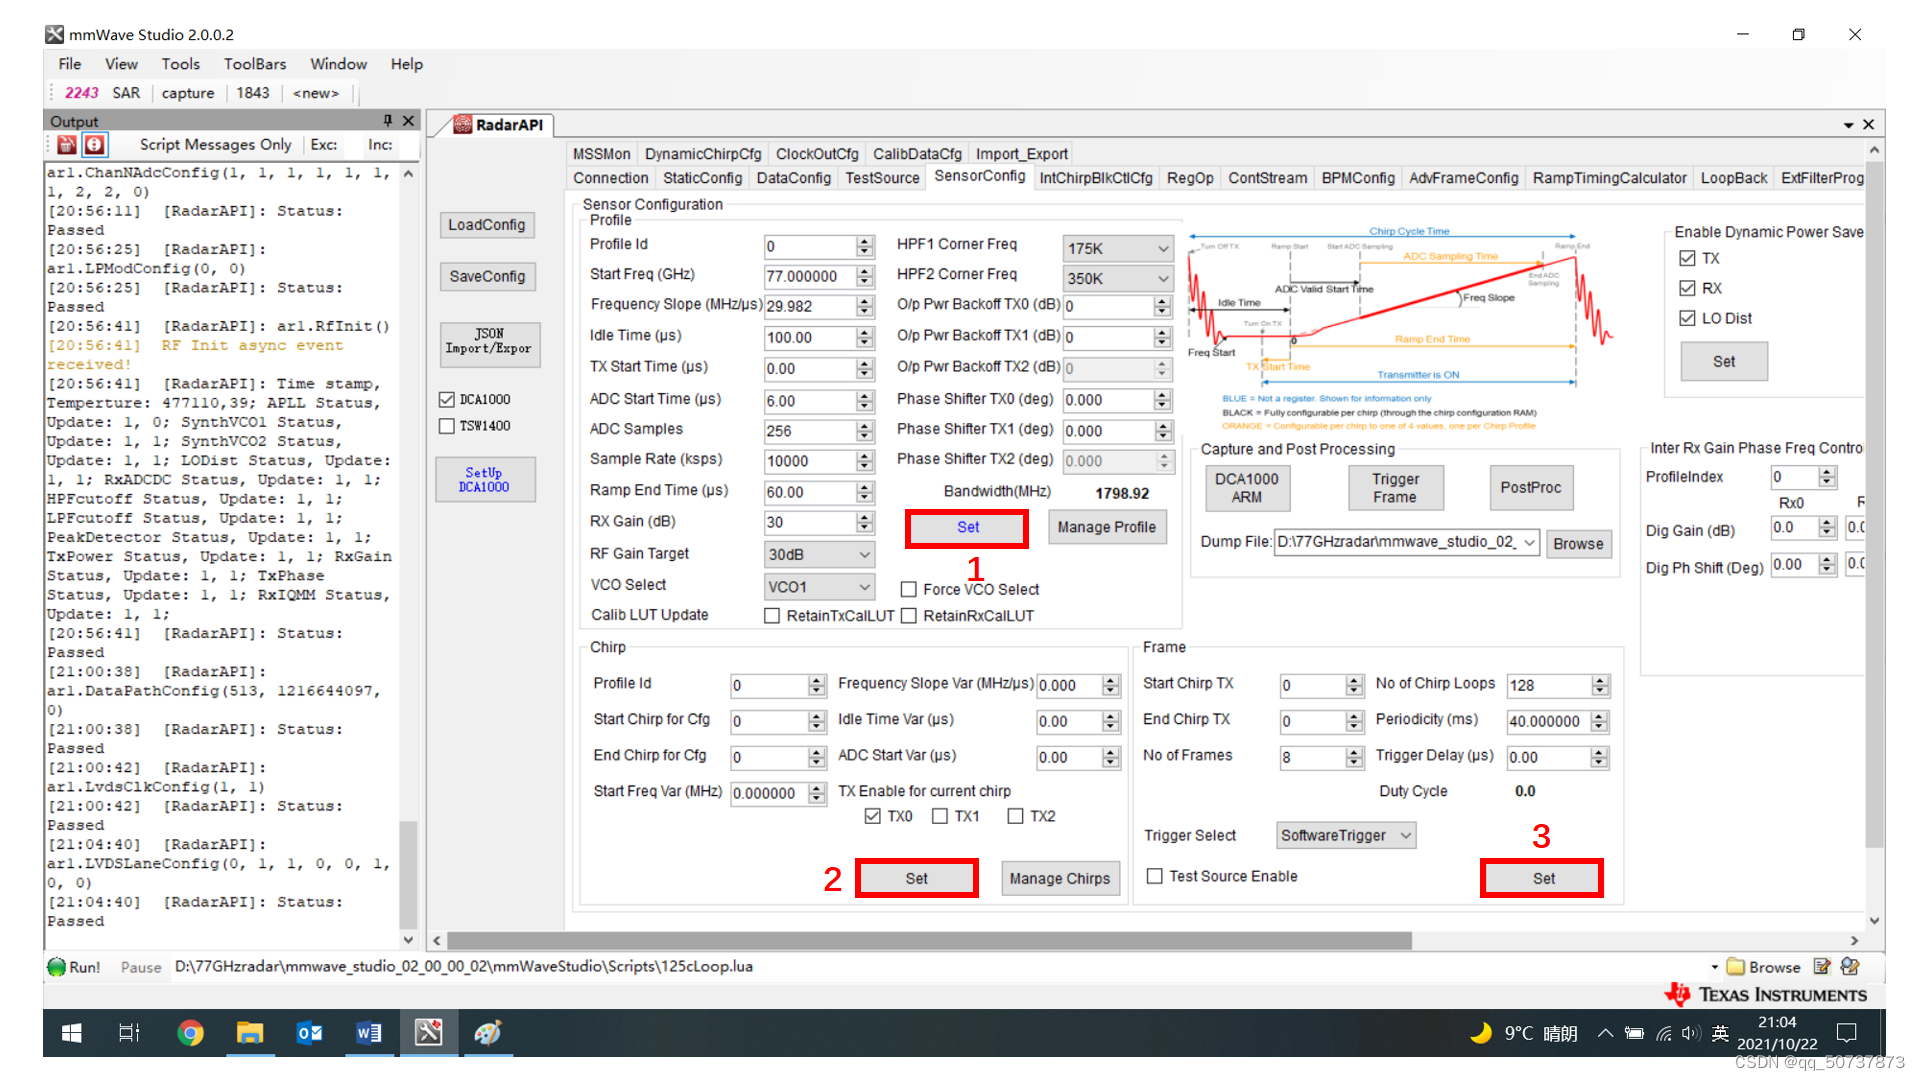Enable TX1 for current chirp
The image size is (1920, 1080).
click(940, 816)
